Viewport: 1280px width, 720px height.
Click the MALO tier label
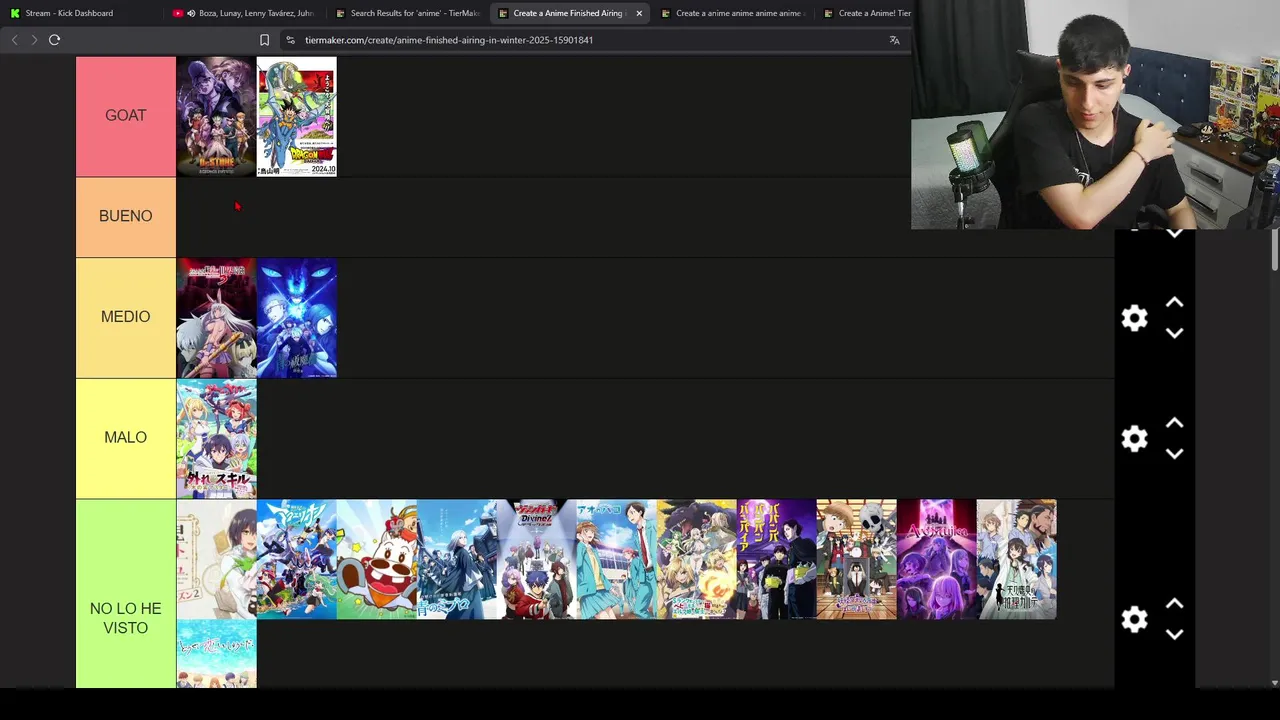[x=126, y=437]
